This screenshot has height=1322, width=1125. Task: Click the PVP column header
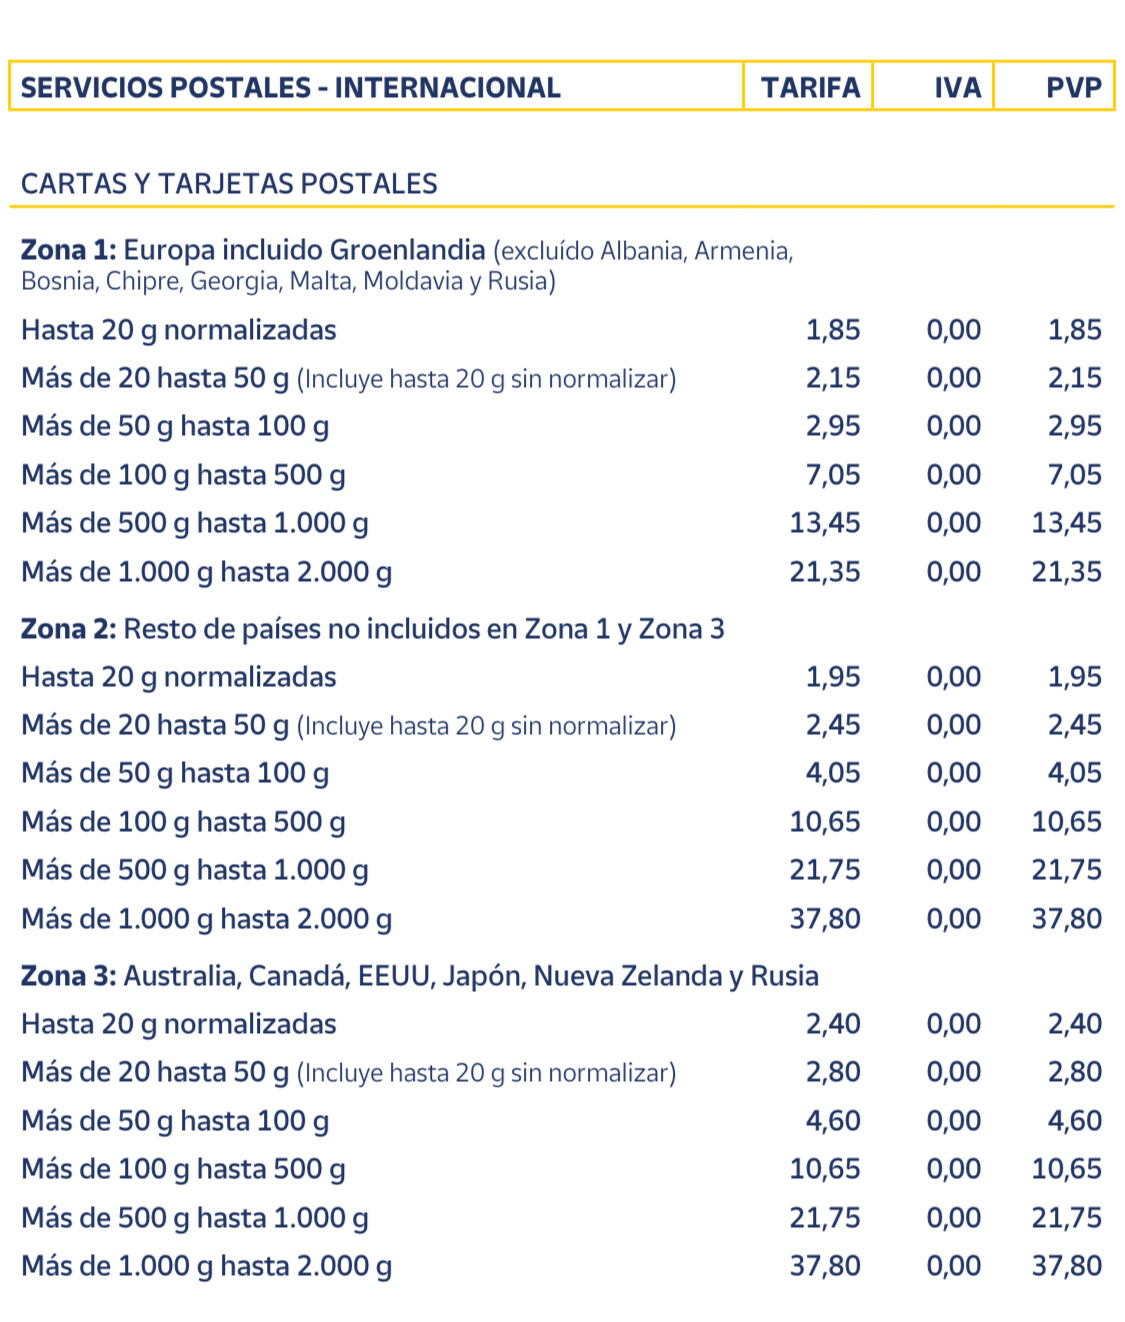point(1073,88)
